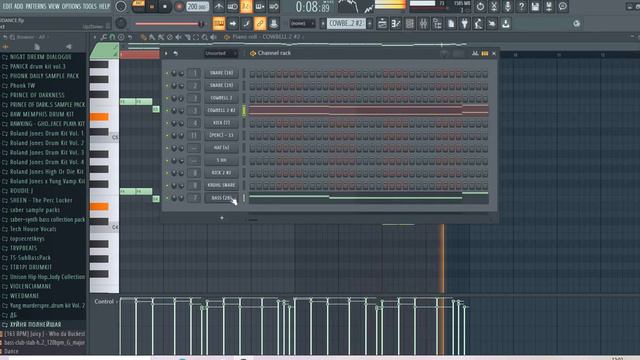Open the snap (none) dropdown in toolbar
This screenshot has width=640, height=360.
pos(302,24)
